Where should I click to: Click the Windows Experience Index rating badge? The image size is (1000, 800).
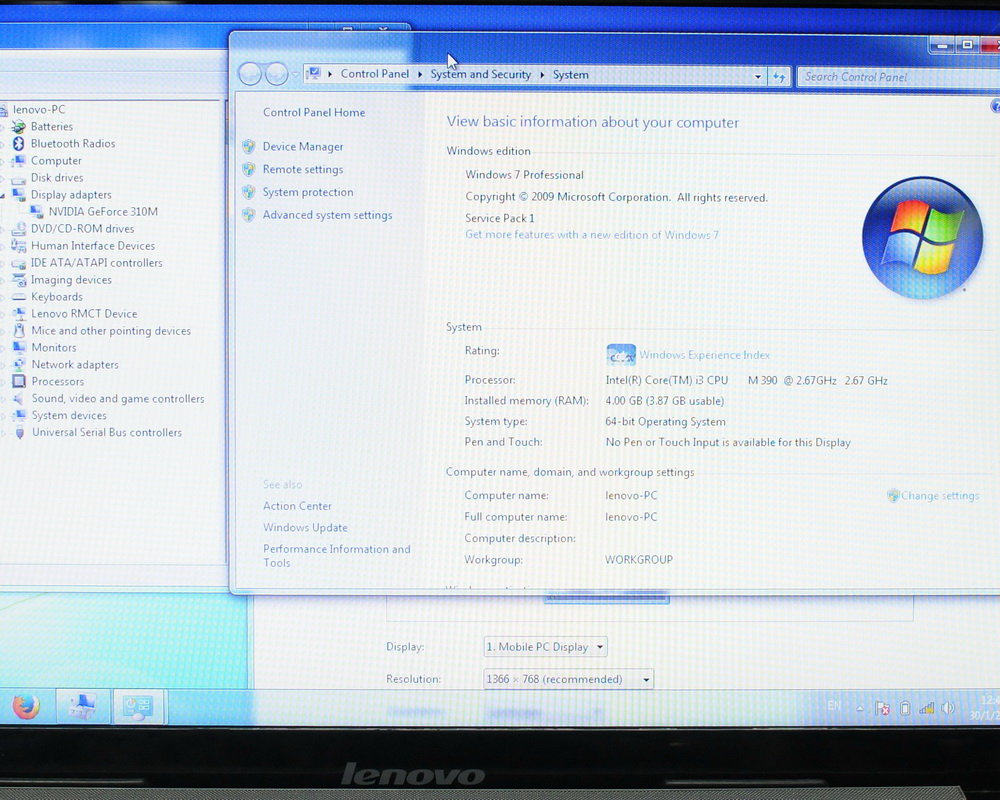621,354
